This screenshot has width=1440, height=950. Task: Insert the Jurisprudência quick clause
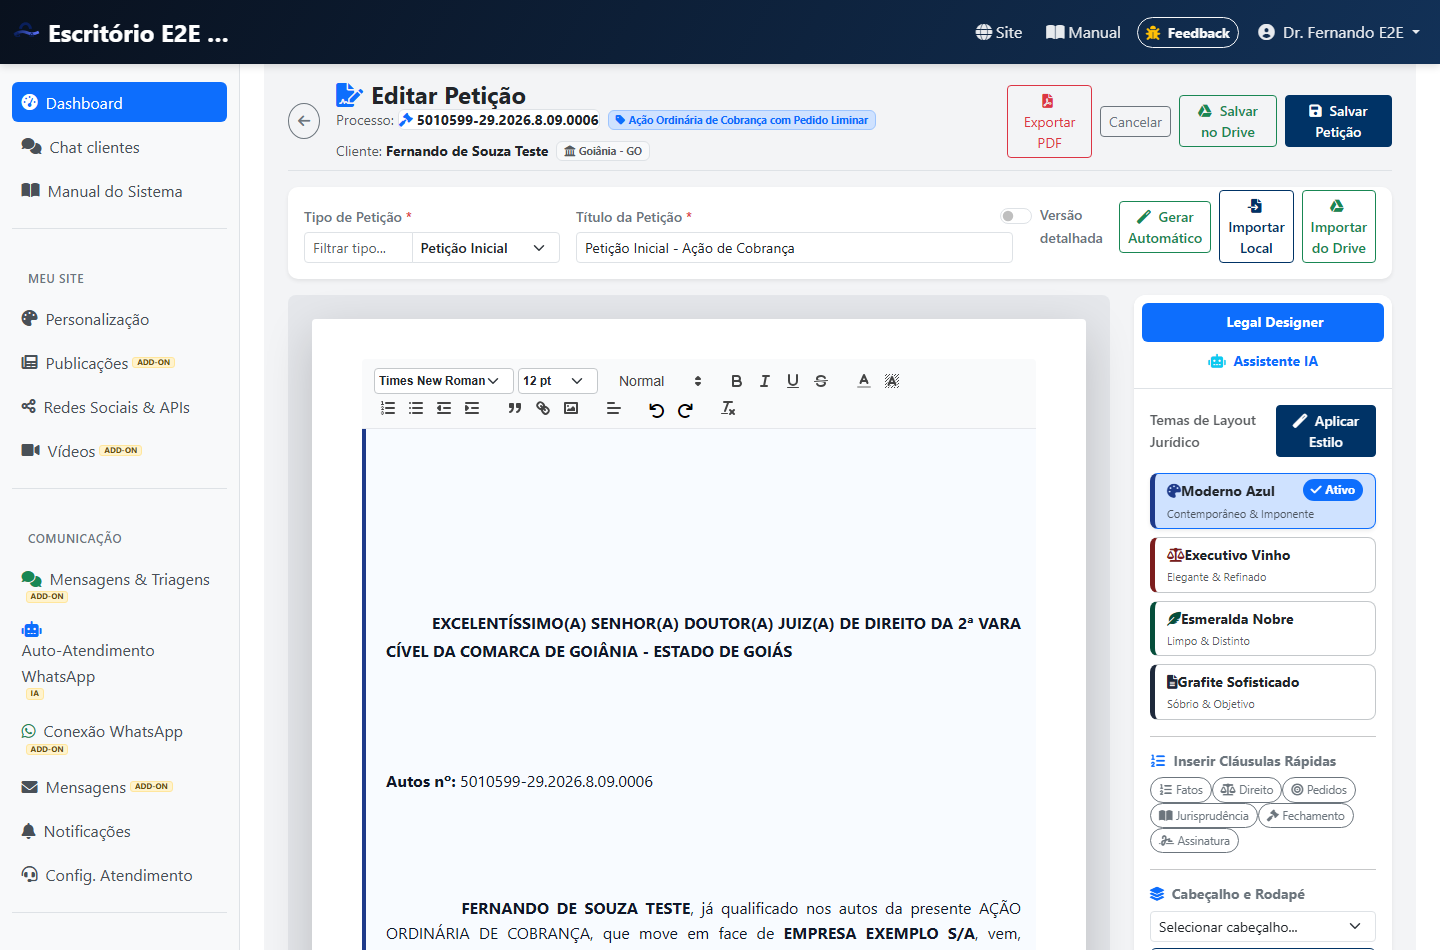pos(1204,816)
